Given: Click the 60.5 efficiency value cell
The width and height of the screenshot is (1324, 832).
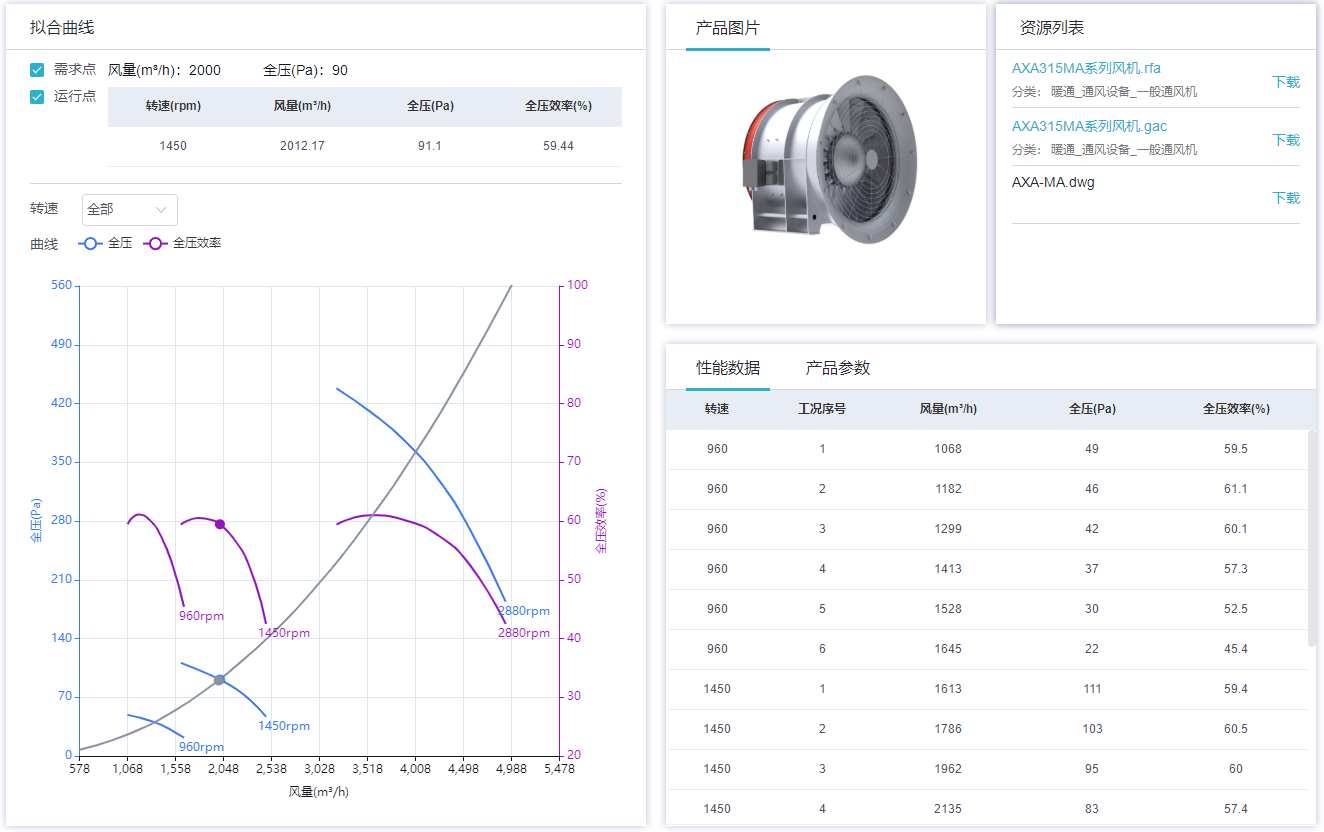Looking at the screenshot, I should [x=1236, y=729].
